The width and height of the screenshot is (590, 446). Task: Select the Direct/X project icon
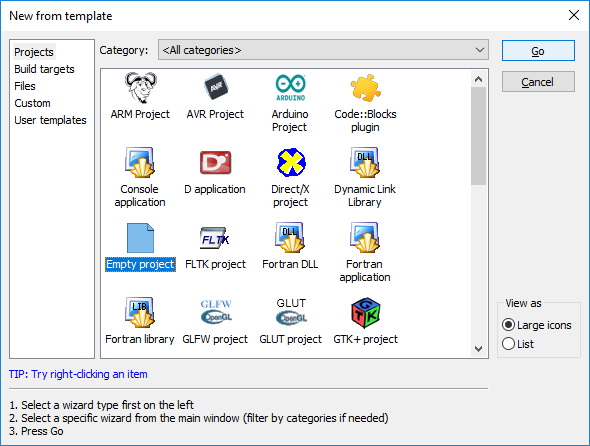point(291,163)
